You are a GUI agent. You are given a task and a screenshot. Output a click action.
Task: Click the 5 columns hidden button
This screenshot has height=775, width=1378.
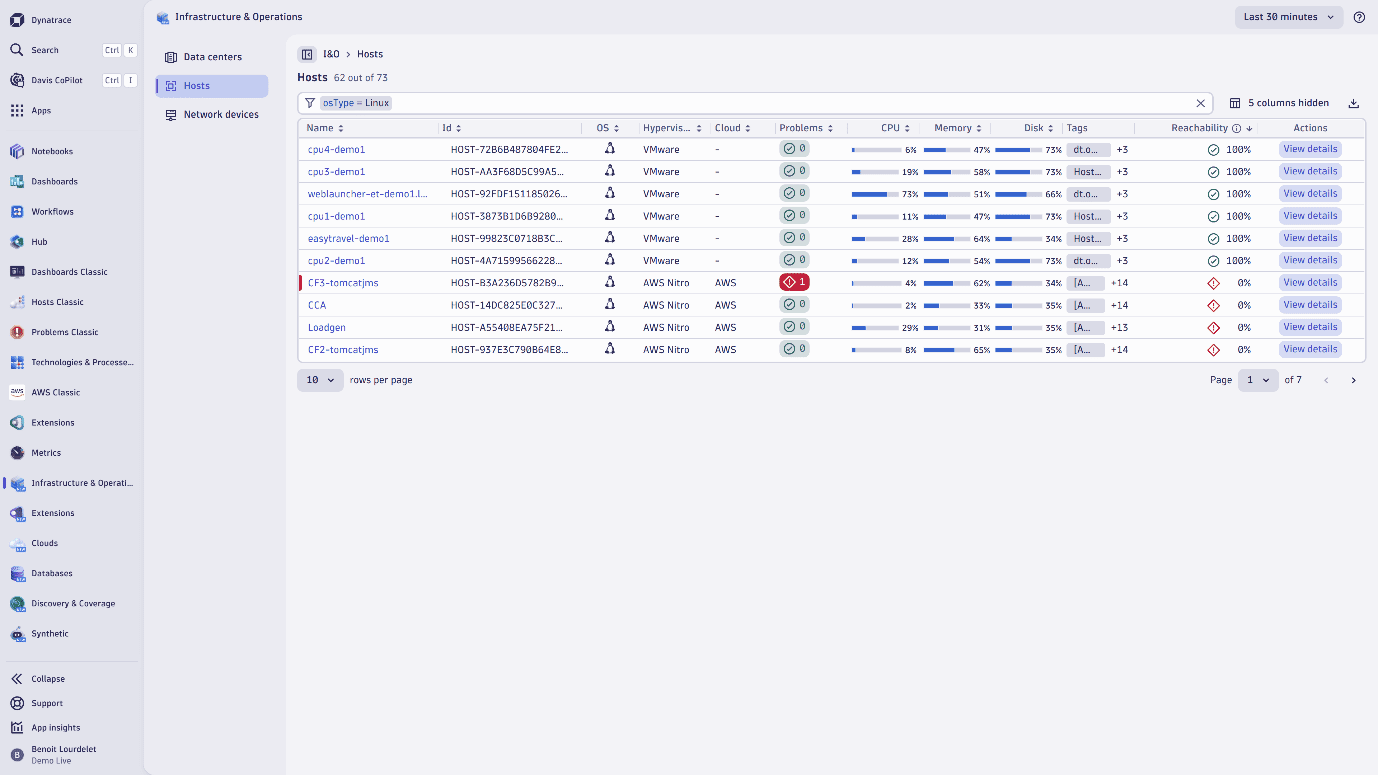coord(1279,103)
